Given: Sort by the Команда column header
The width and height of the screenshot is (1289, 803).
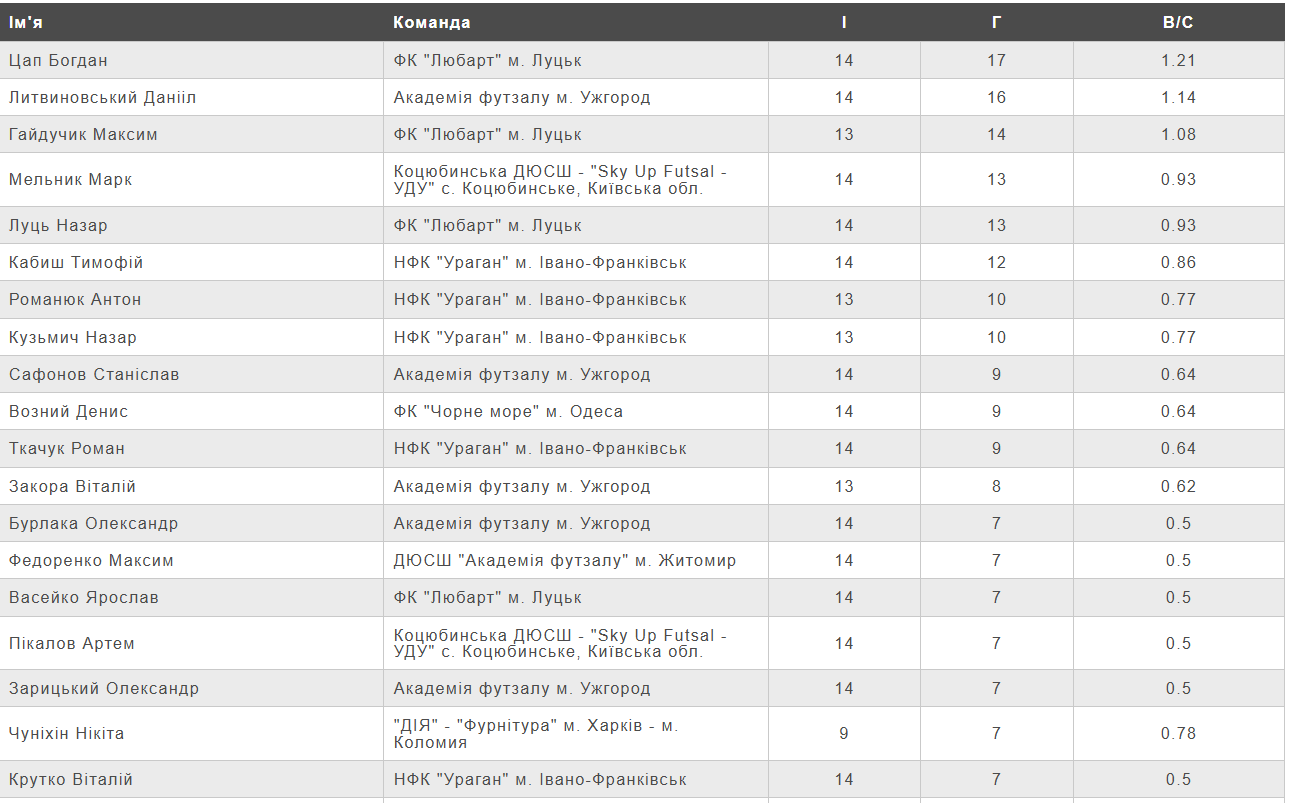Looking at the screenshot, I should point(431,22).
